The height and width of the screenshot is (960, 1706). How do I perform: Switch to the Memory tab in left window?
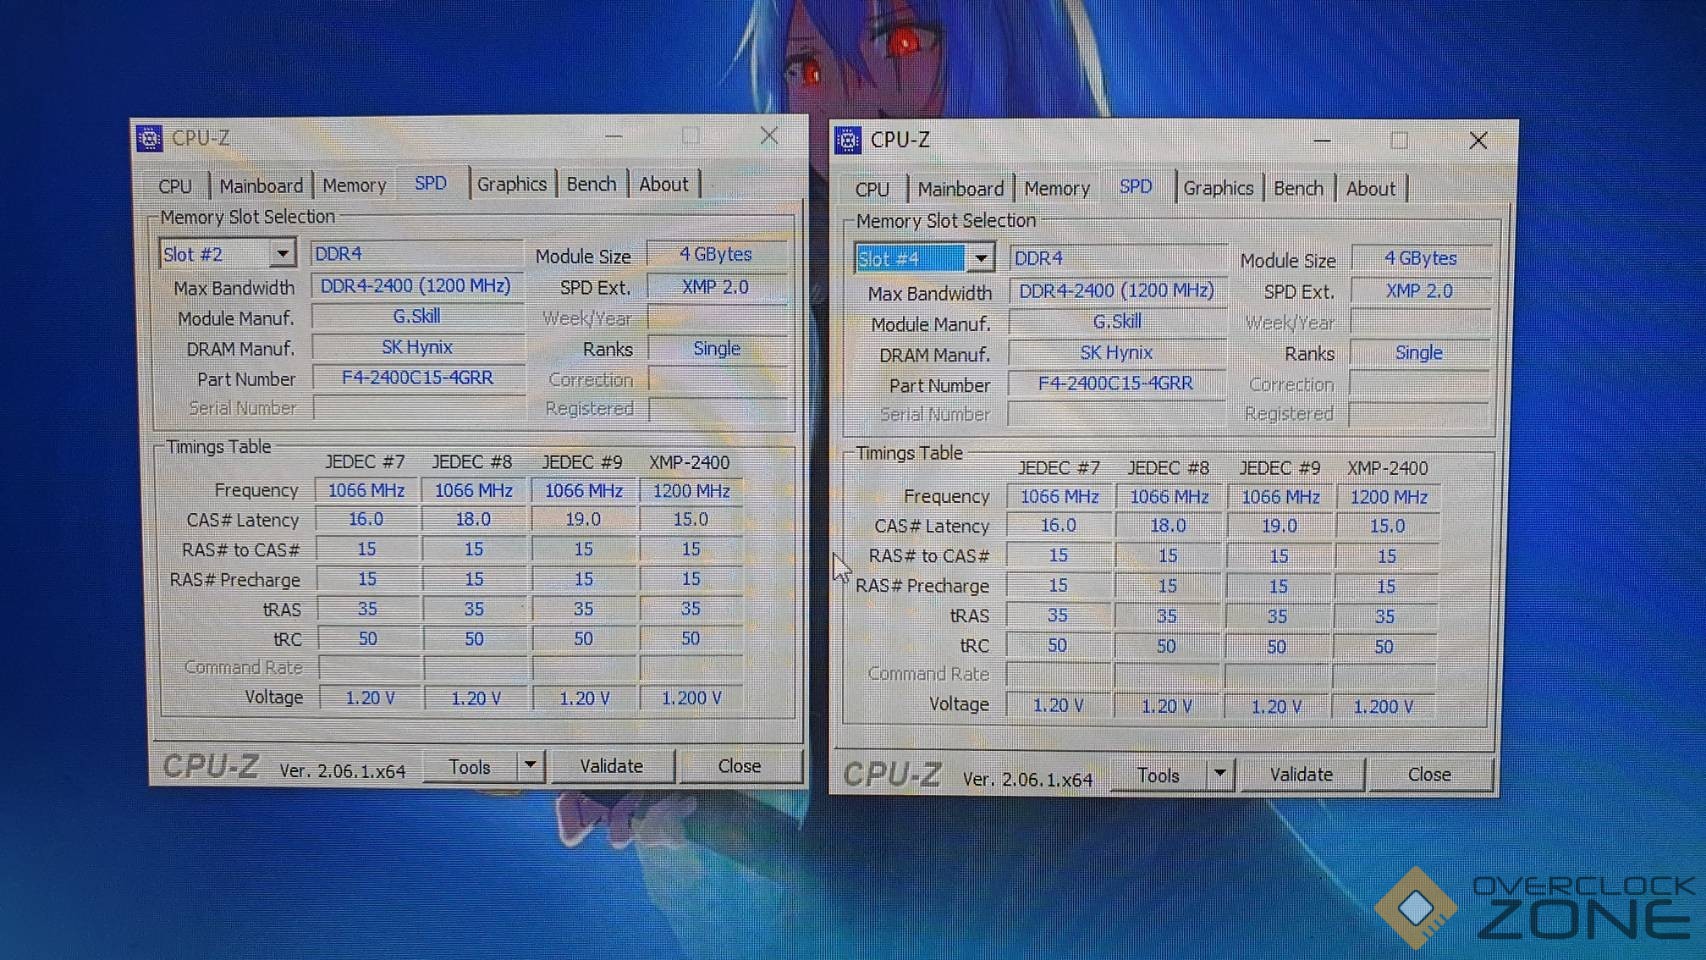pos(354,186)
